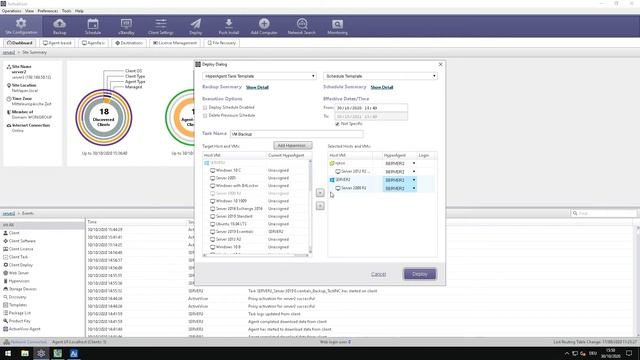The width and height of the screenshot is (640, 360).
Task: Click the Push Install toolbar icon
Action: (229, 26)
